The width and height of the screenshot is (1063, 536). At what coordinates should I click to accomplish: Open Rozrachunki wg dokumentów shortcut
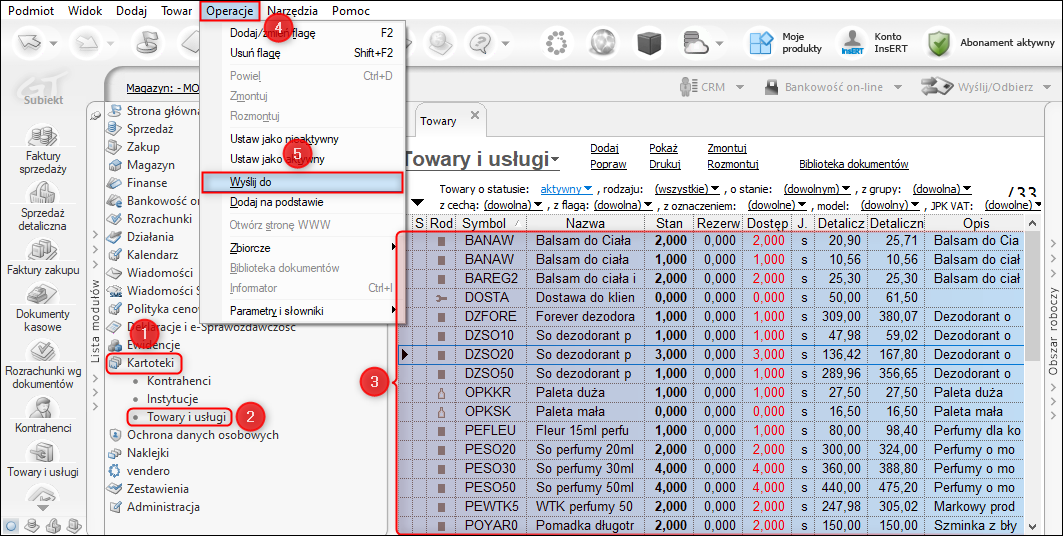[43, 365]
